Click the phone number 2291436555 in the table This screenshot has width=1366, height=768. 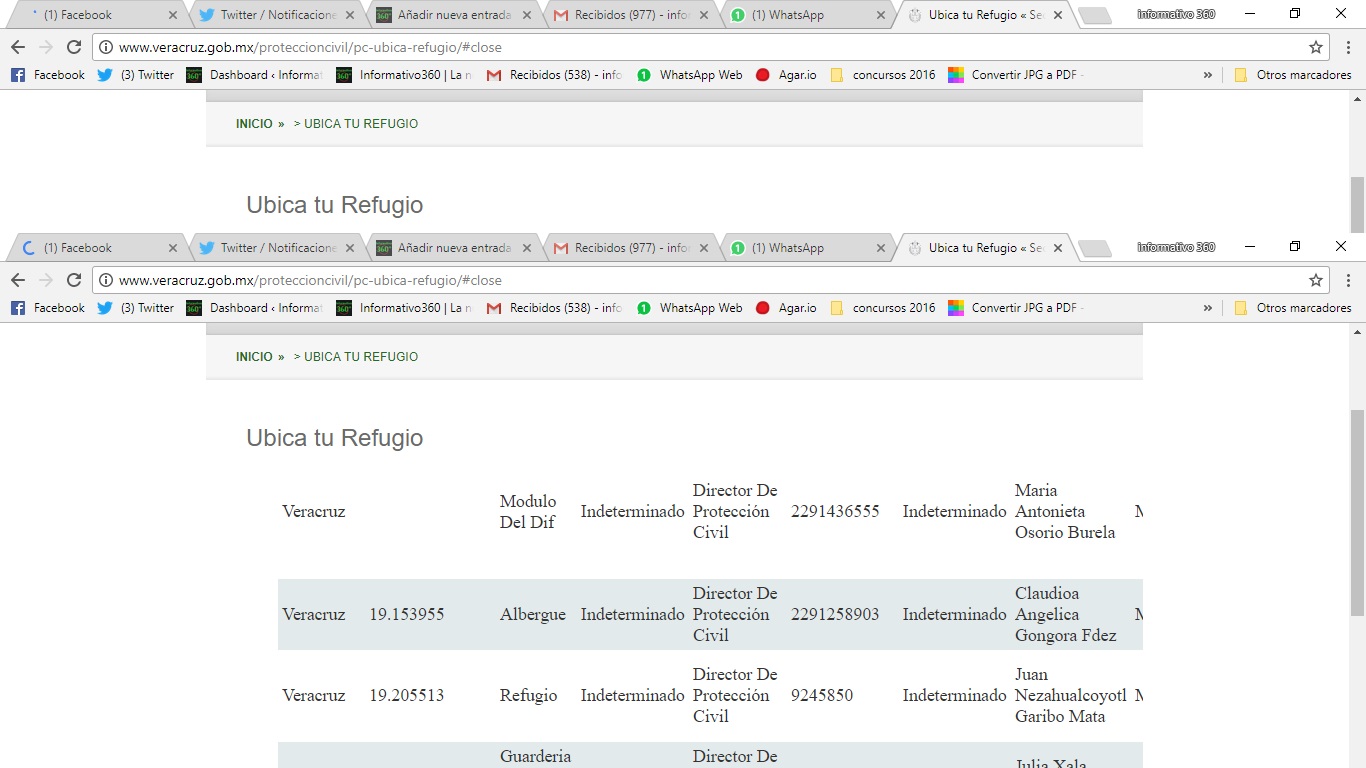point(835,512)
